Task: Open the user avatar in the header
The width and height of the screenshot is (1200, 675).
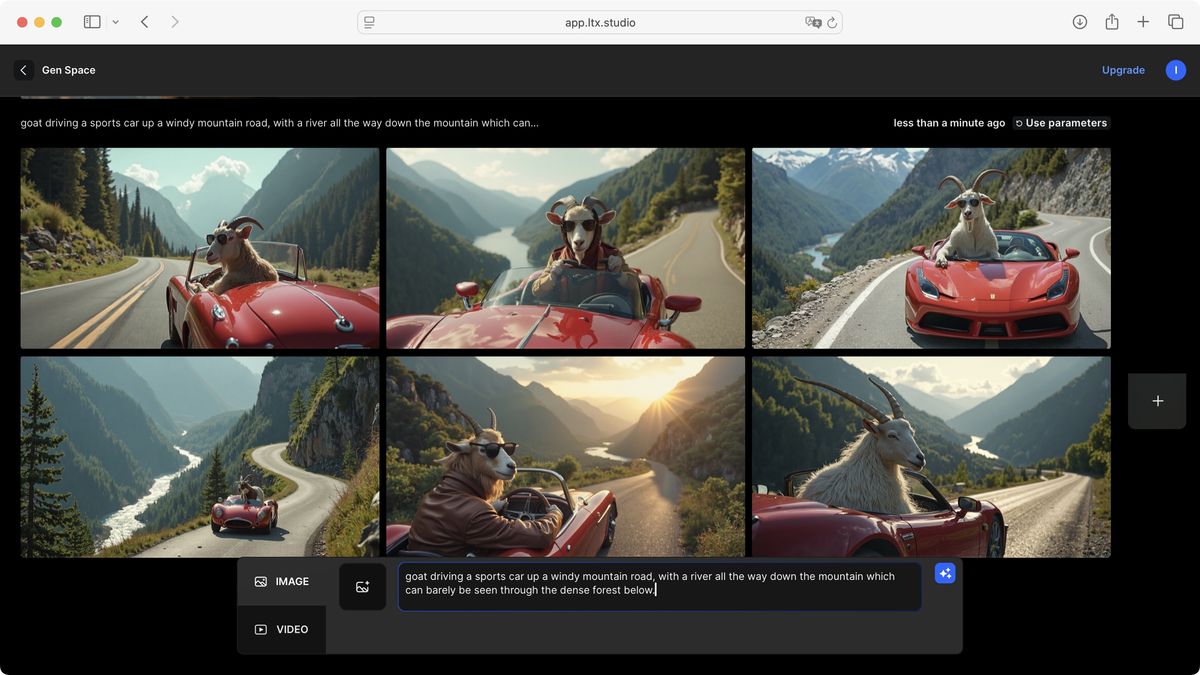Action: [x=1176, y=70]
